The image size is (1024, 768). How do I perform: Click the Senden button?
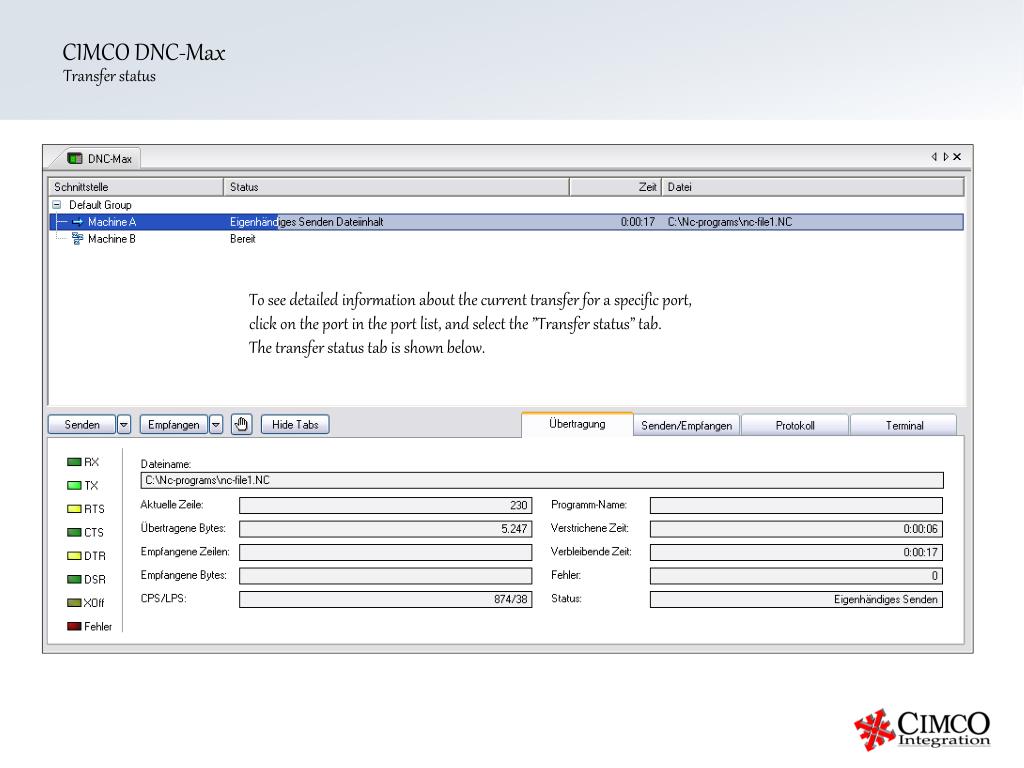coord(82,424)
